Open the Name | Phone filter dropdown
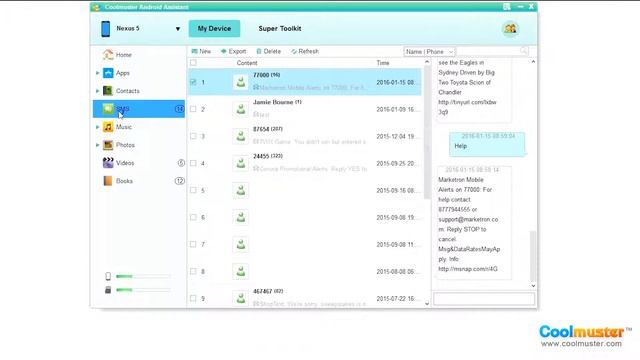Viewport: 640px width, 360px height. click(429, 52)
